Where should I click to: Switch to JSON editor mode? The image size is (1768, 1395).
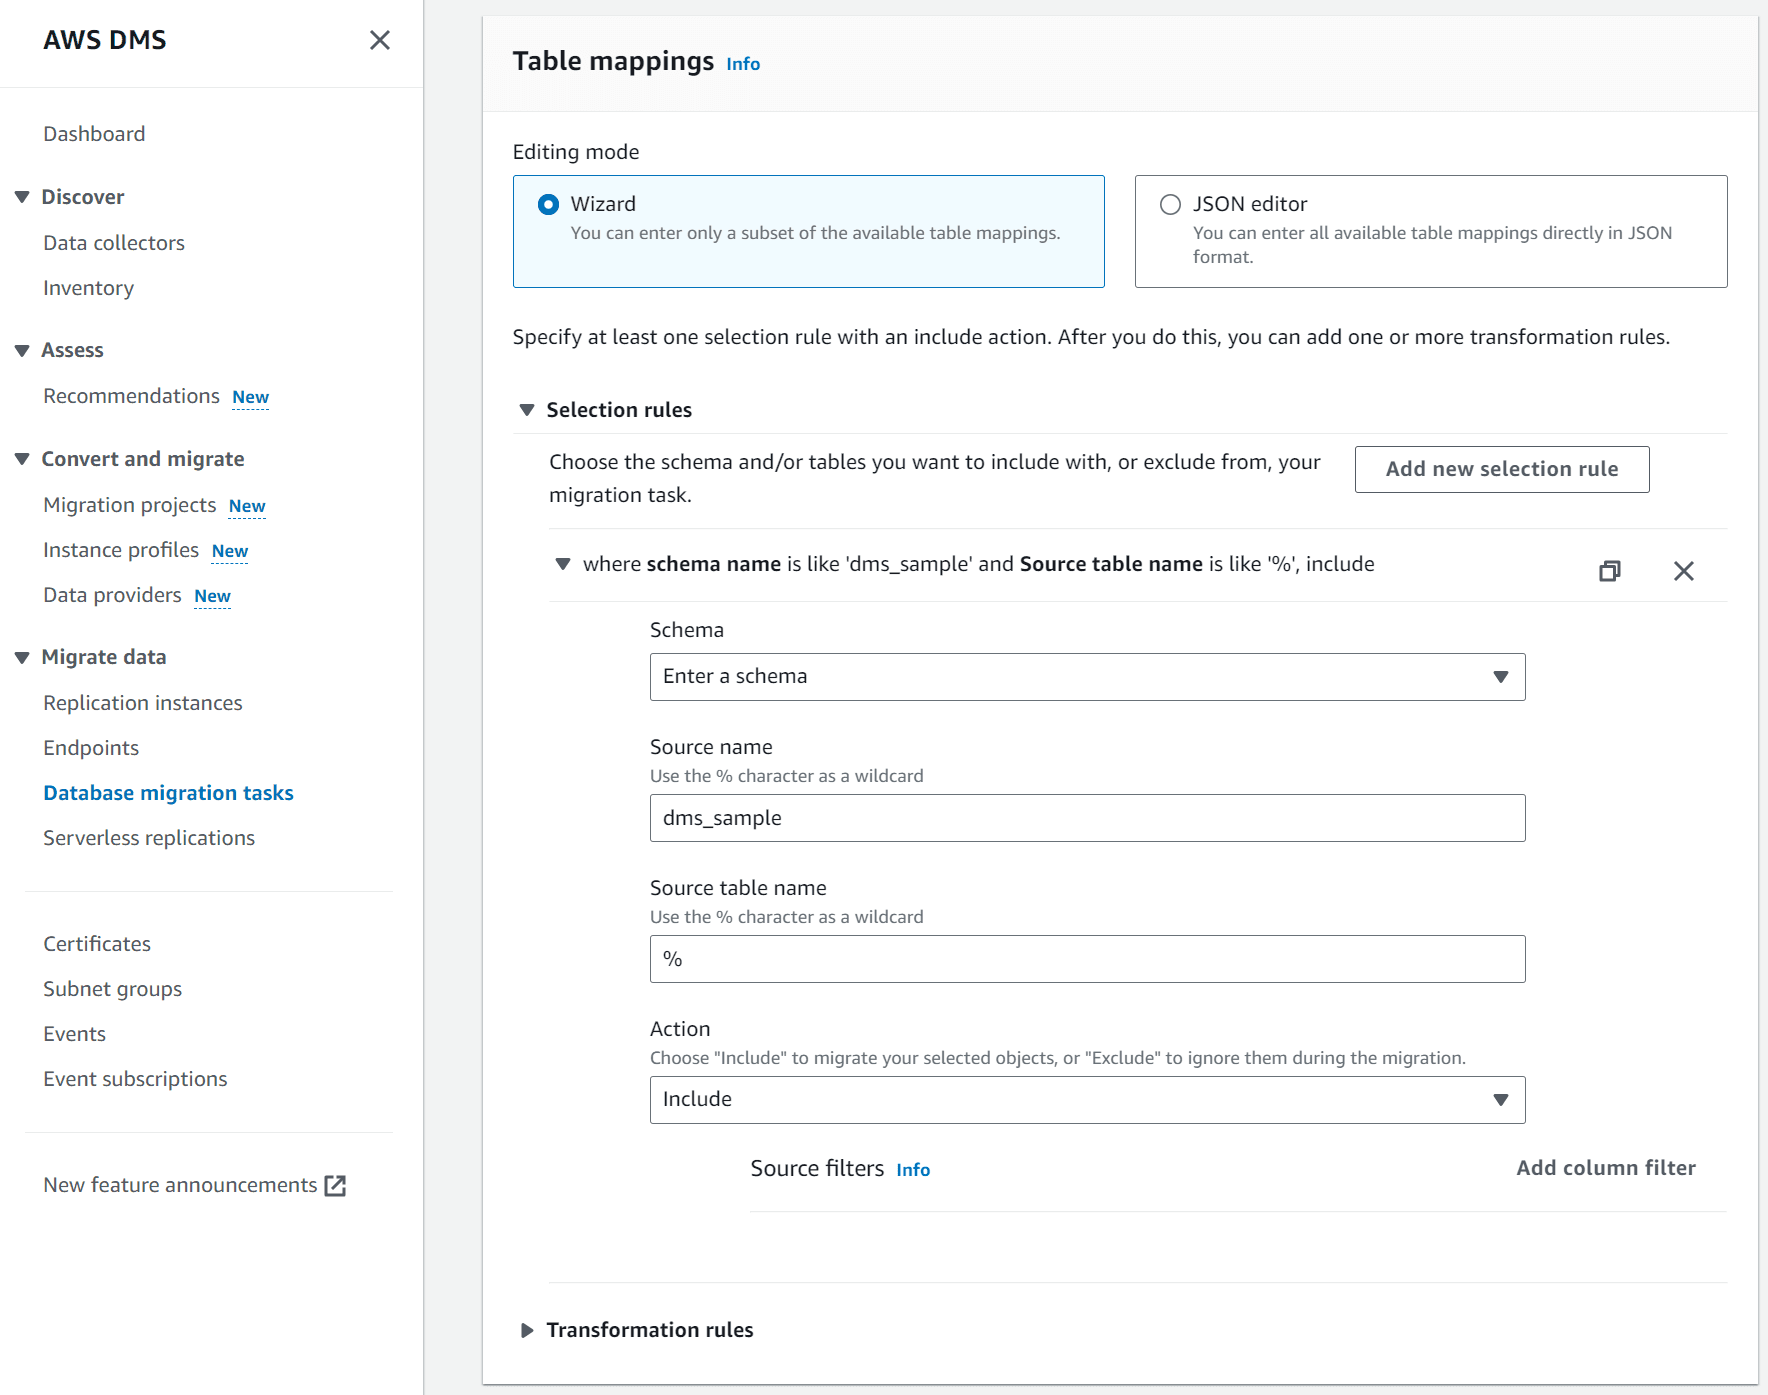pyautogui.click(x=1169, y=203)
